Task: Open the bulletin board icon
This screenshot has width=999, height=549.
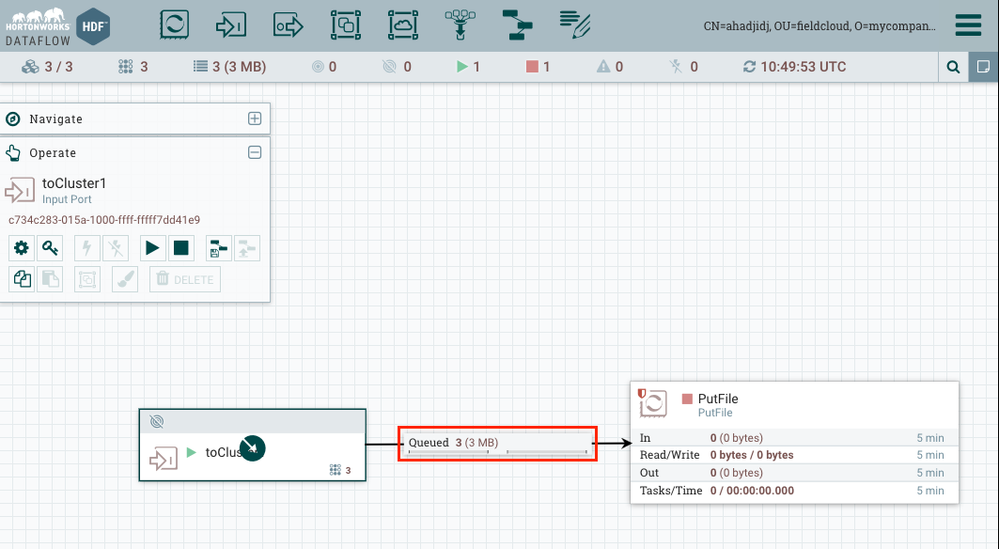Action: click(x=983, y=67)
